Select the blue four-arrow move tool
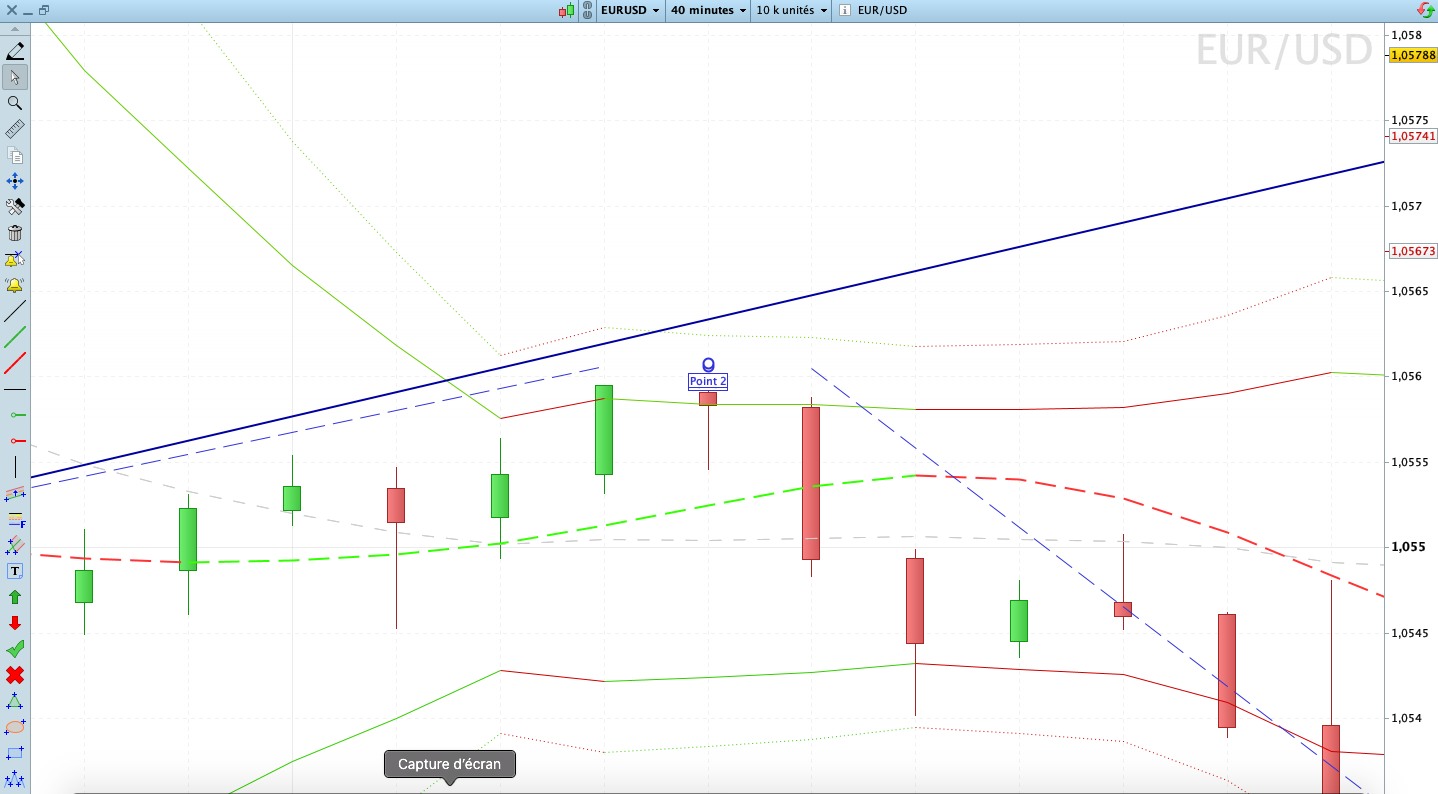The width and height of the screenshot is (1438, 794). tap(15, 181)
